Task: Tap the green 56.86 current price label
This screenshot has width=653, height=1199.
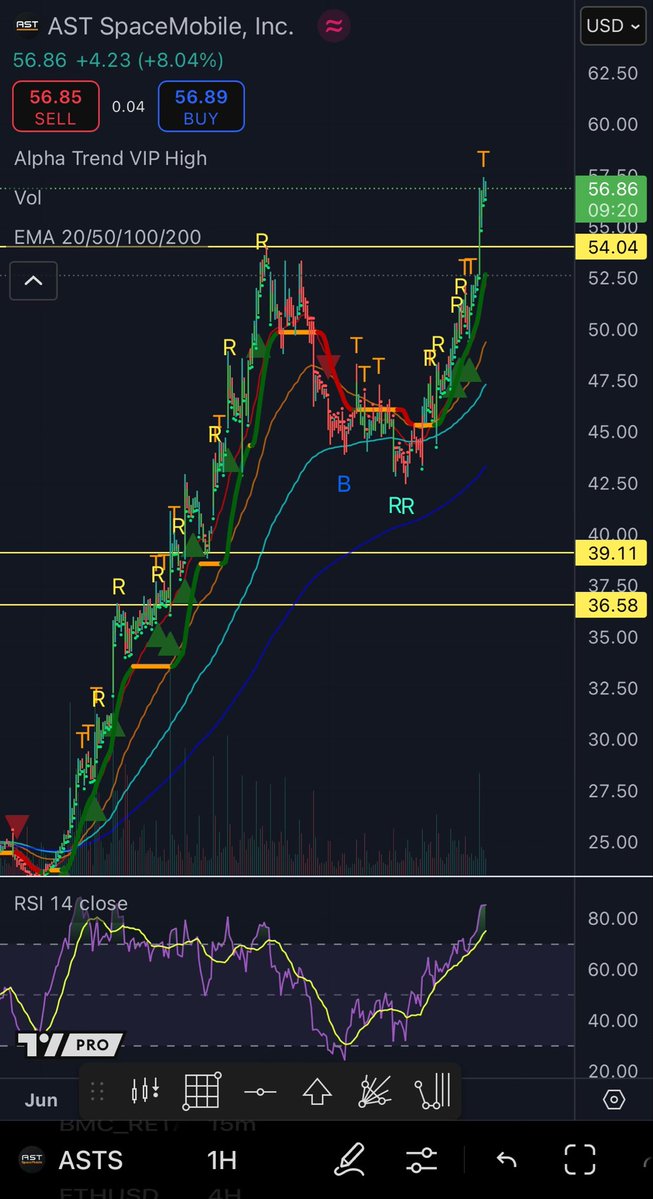Action: point(611,199)
